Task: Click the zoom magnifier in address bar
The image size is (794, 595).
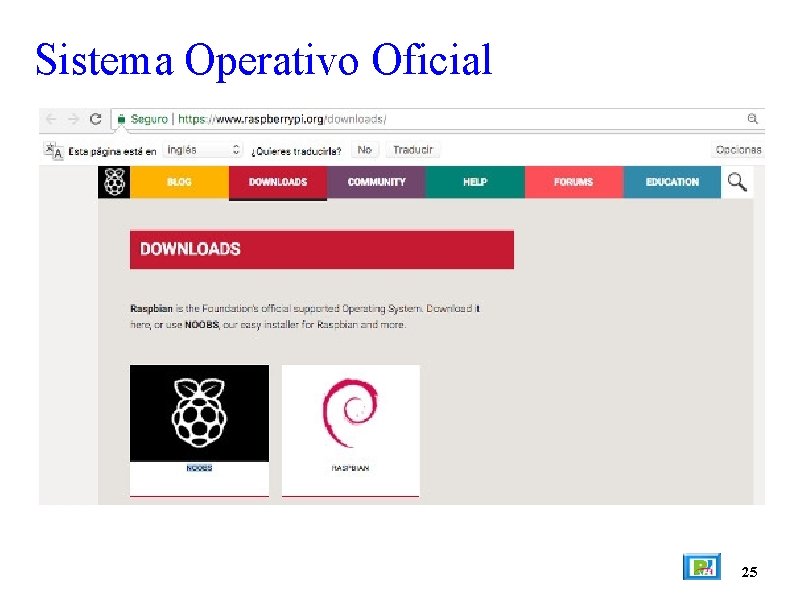Action: [752, 118]
